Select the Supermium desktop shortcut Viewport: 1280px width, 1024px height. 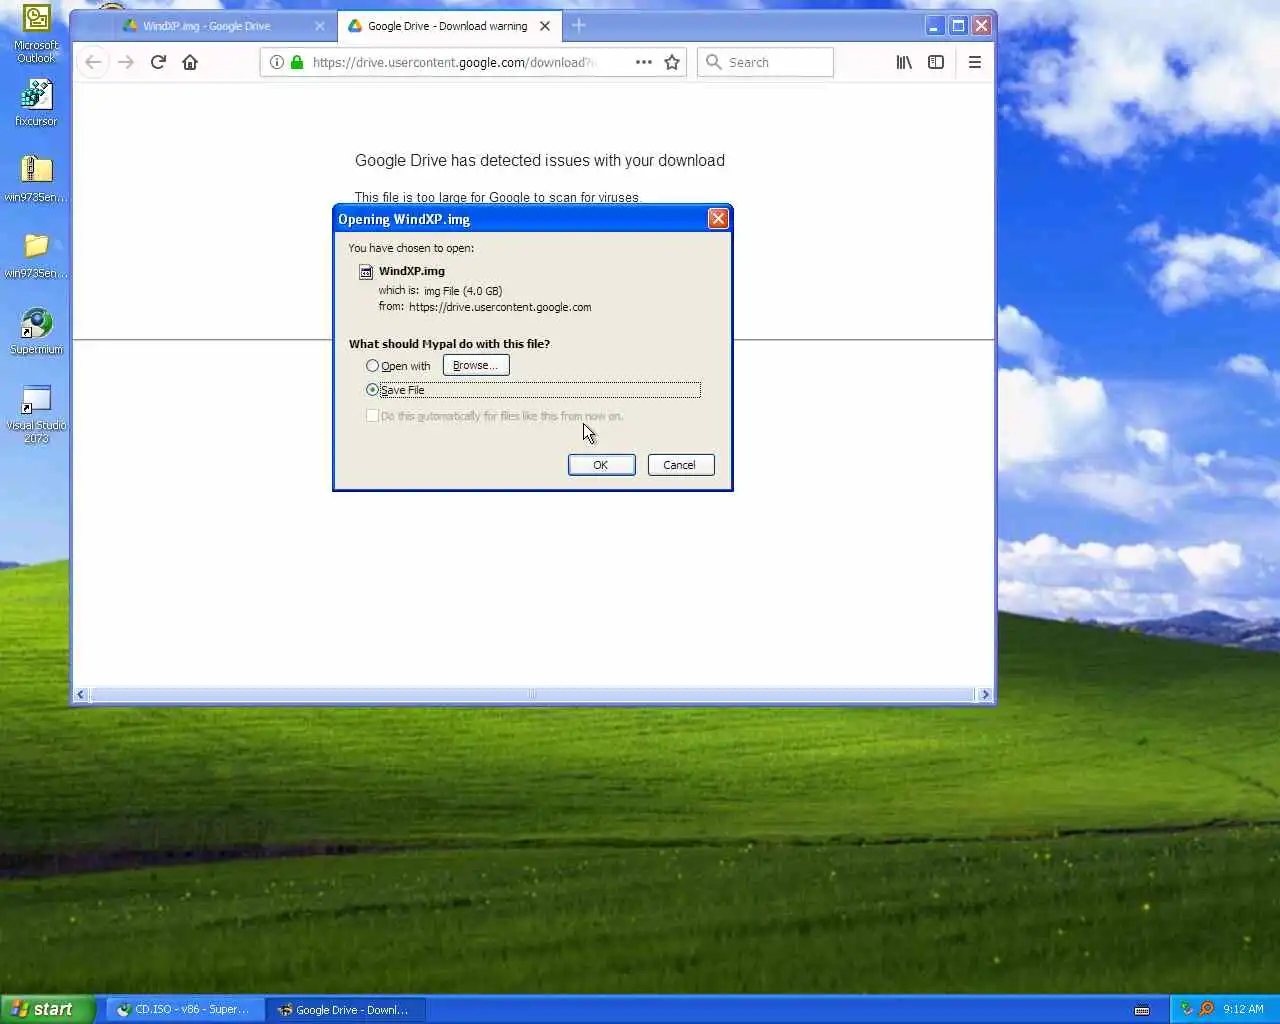[x=36, y=331]
